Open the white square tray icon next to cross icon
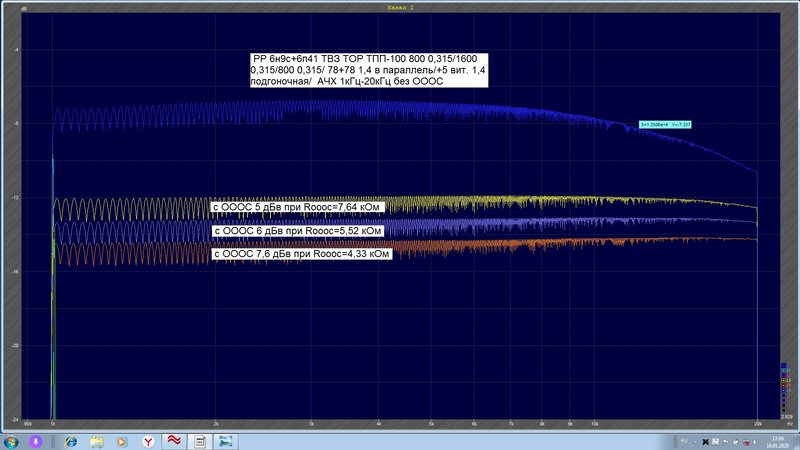This screenshot has height=450, width=800. coord(715,442)
